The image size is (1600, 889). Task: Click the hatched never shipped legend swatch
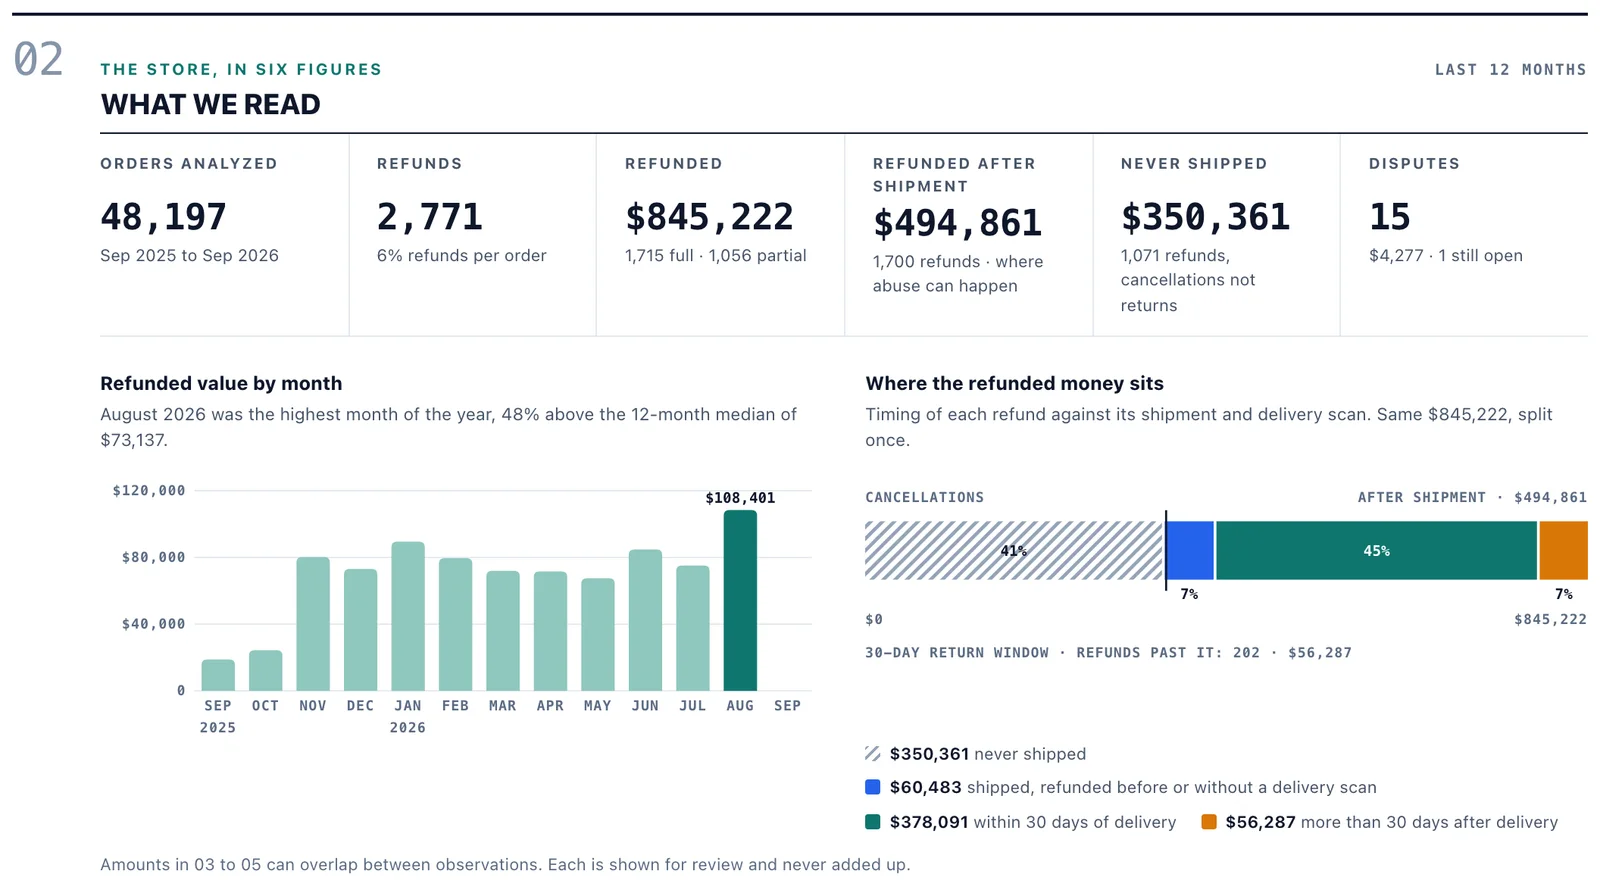click(873, 754)
